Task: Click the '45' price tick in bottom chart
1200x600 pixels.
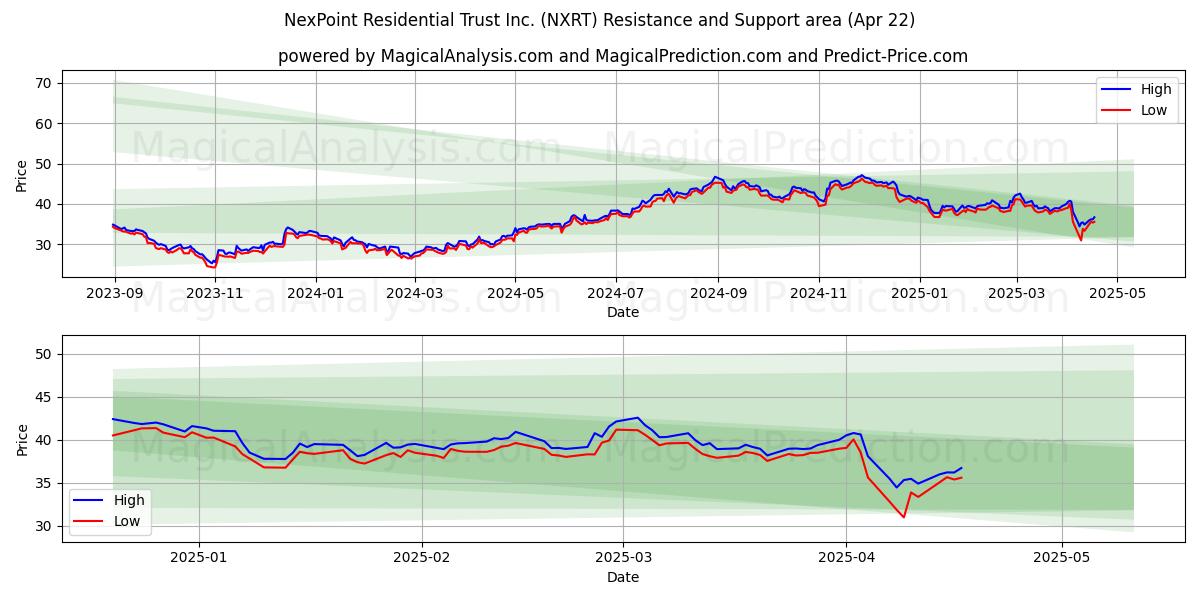Action: (x=44, y=397)
